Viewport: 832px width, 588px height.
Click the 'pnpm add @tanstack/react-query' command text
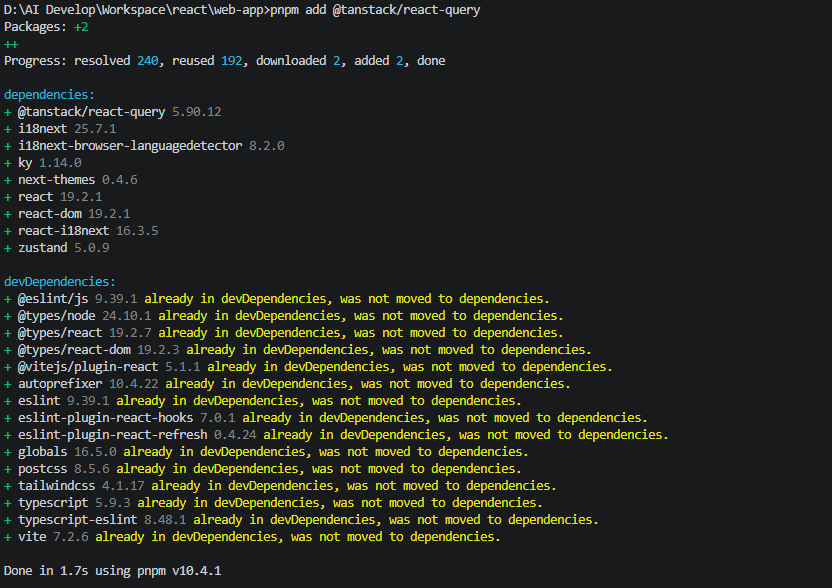tap(375, 10)
